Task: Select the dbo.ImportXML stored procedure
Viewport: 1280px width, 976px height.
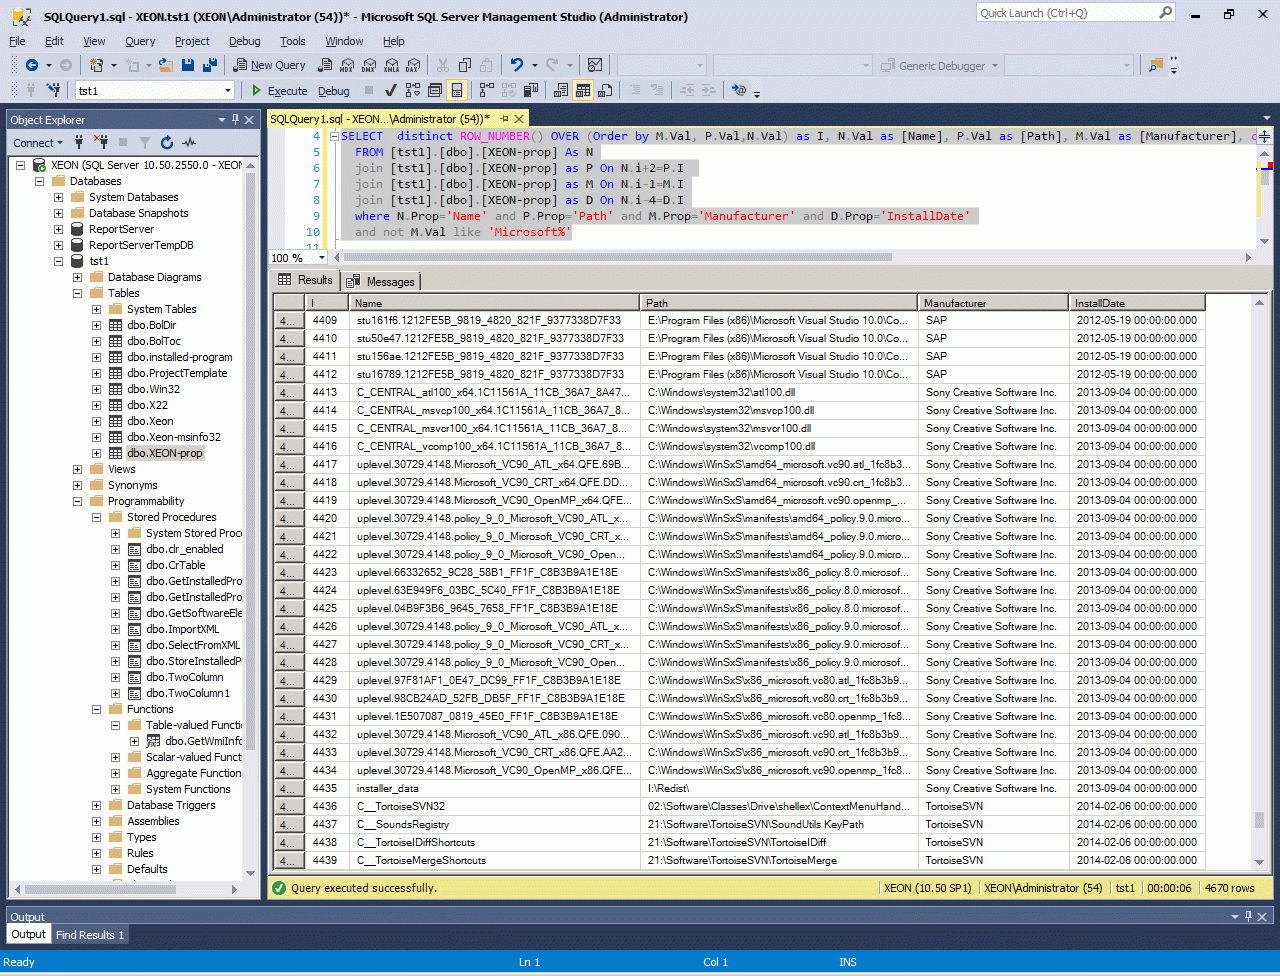Action: (183, 629)
